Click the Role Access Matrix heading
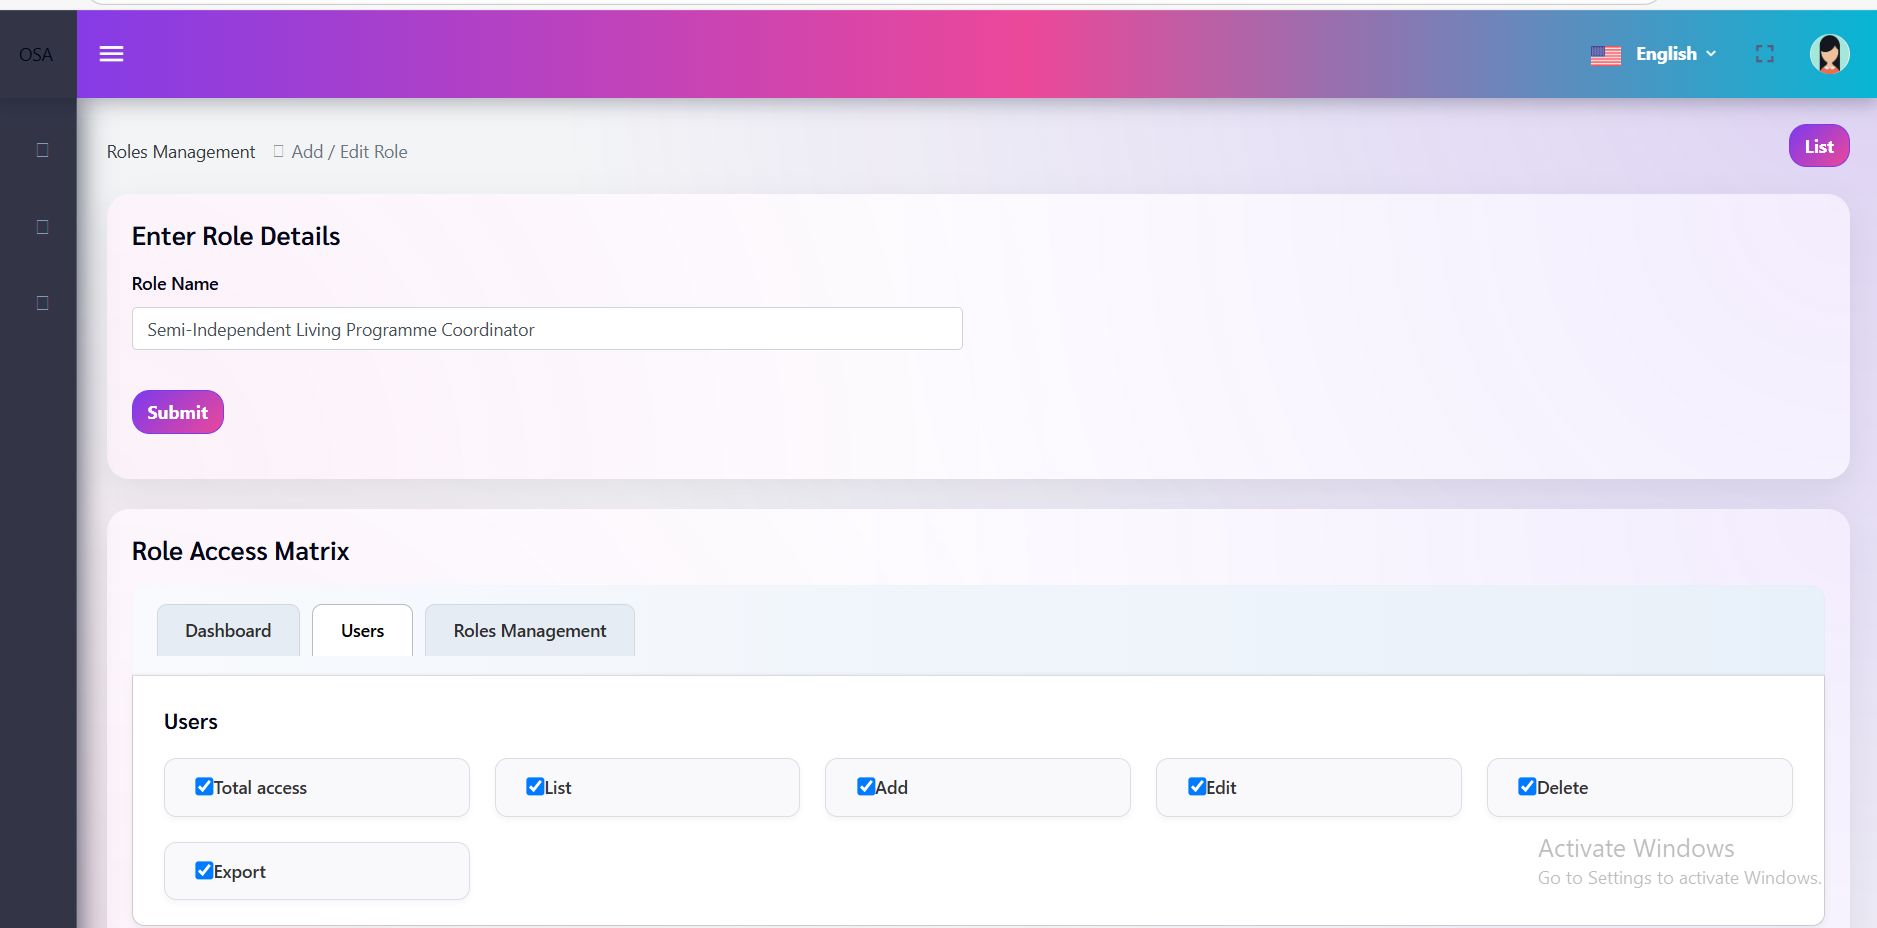The height and width of the screenshot is (928, 1877). pos(240,551)
